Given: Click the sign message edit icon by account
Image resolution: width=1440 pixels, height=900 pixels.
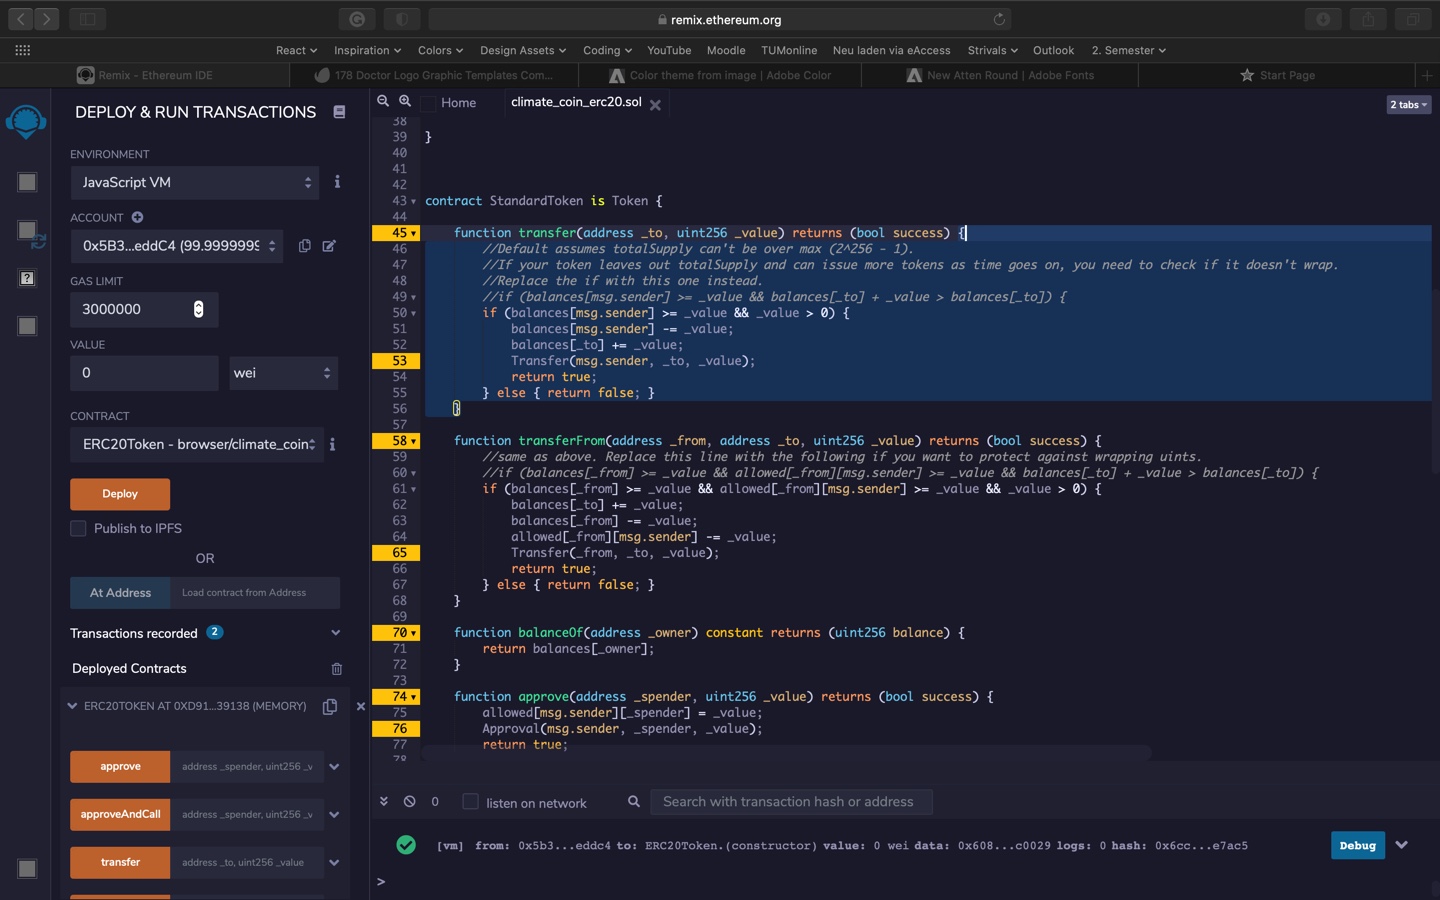Looking at the screenshot, I should 329,246.
